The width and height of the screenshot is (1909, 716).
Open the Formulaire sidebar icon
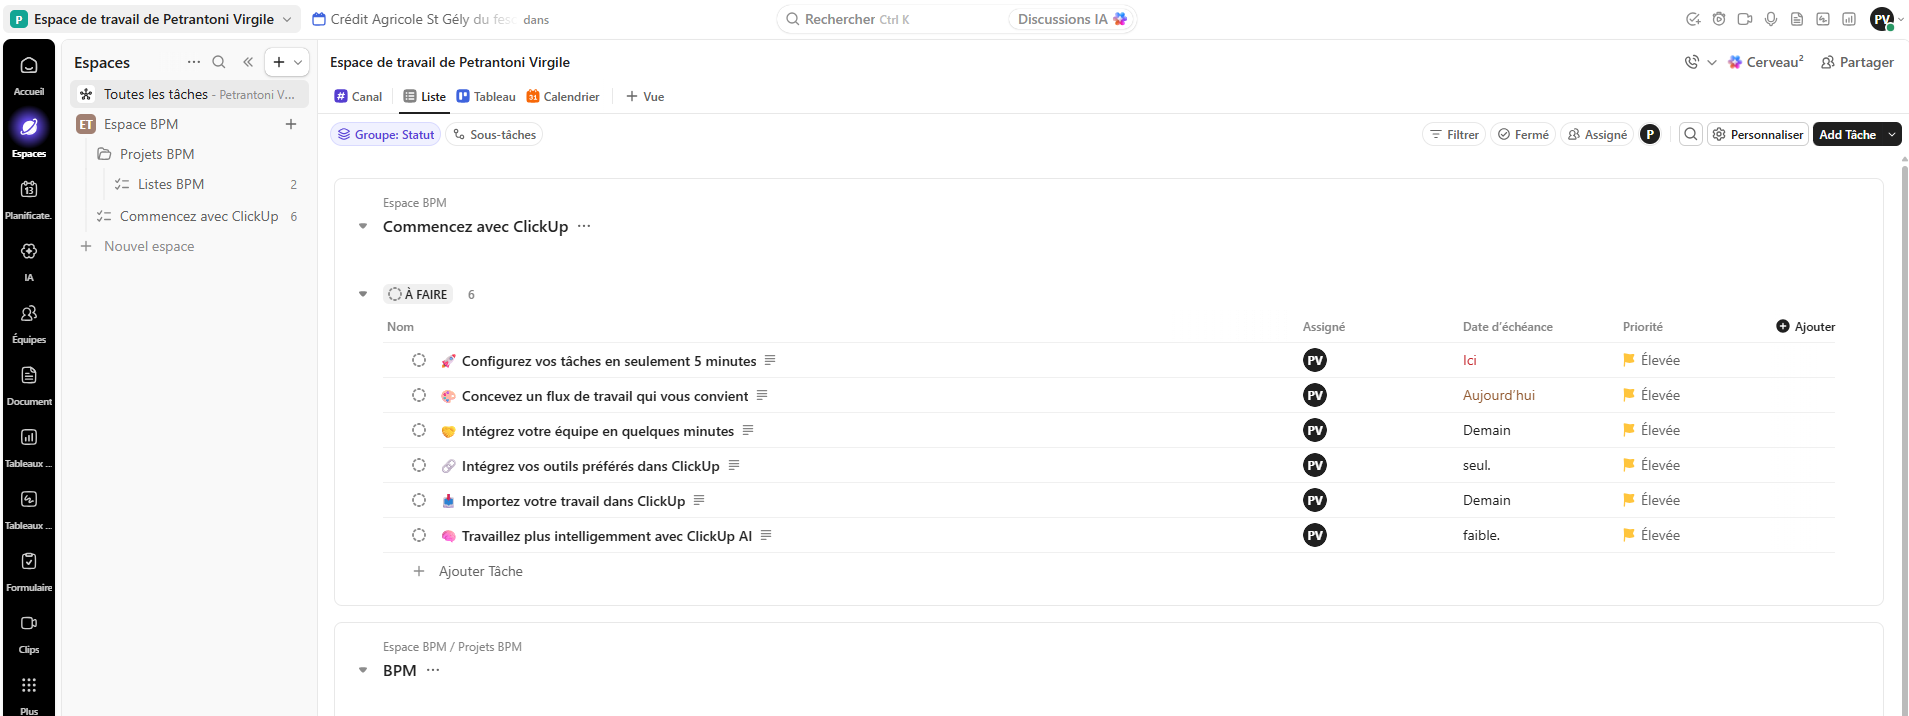29,561
